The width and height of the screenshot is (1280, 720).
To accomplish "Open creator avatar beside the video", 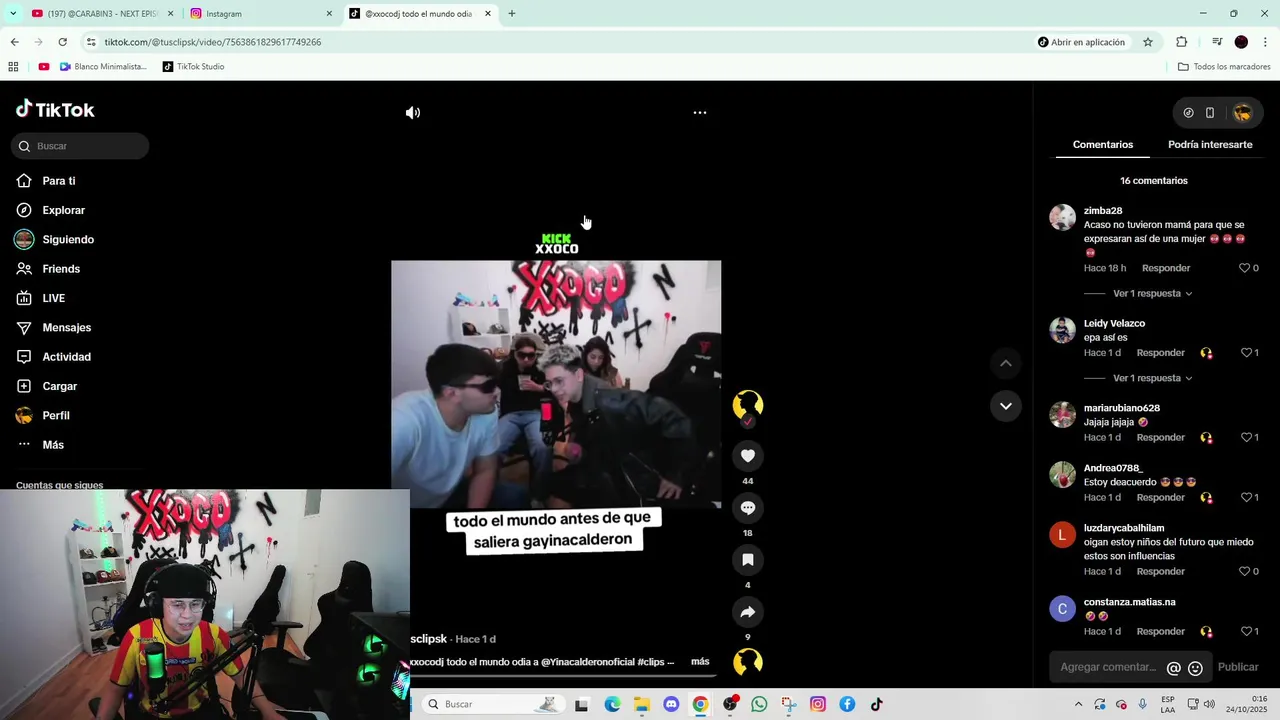I will [x=747, y=404].
